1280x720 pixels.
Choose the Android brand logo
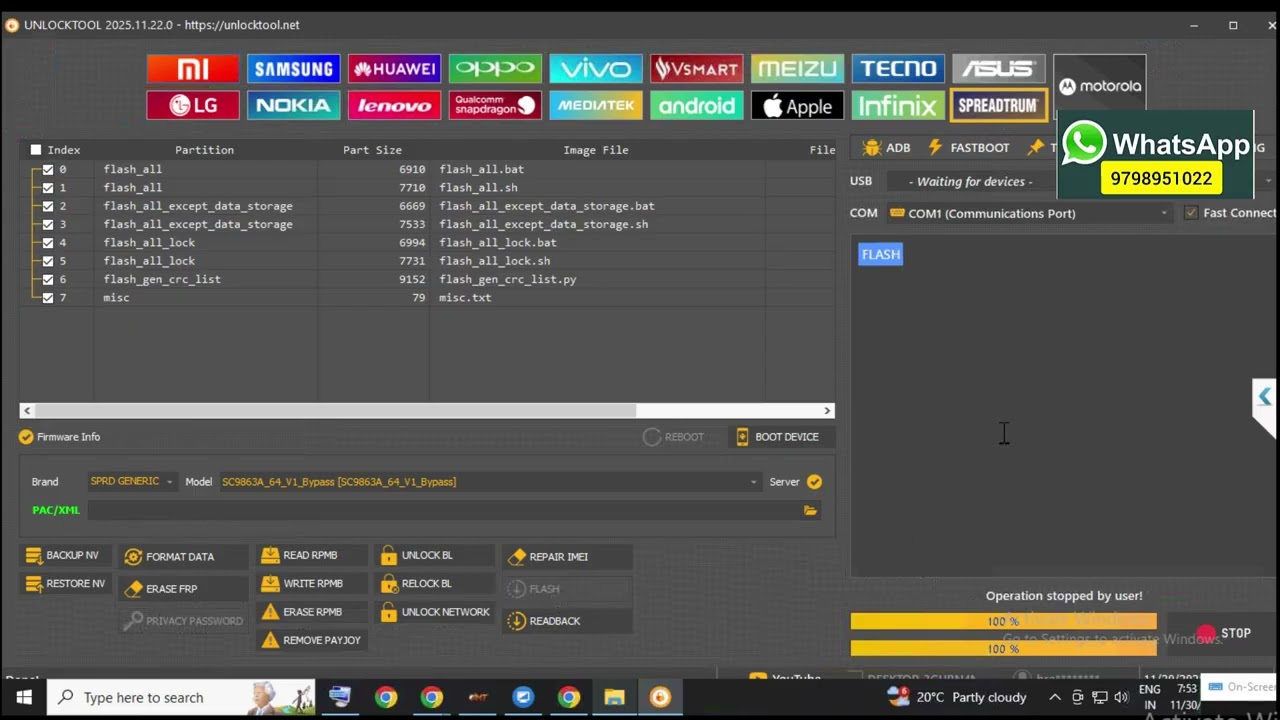[x=697, y=105]
